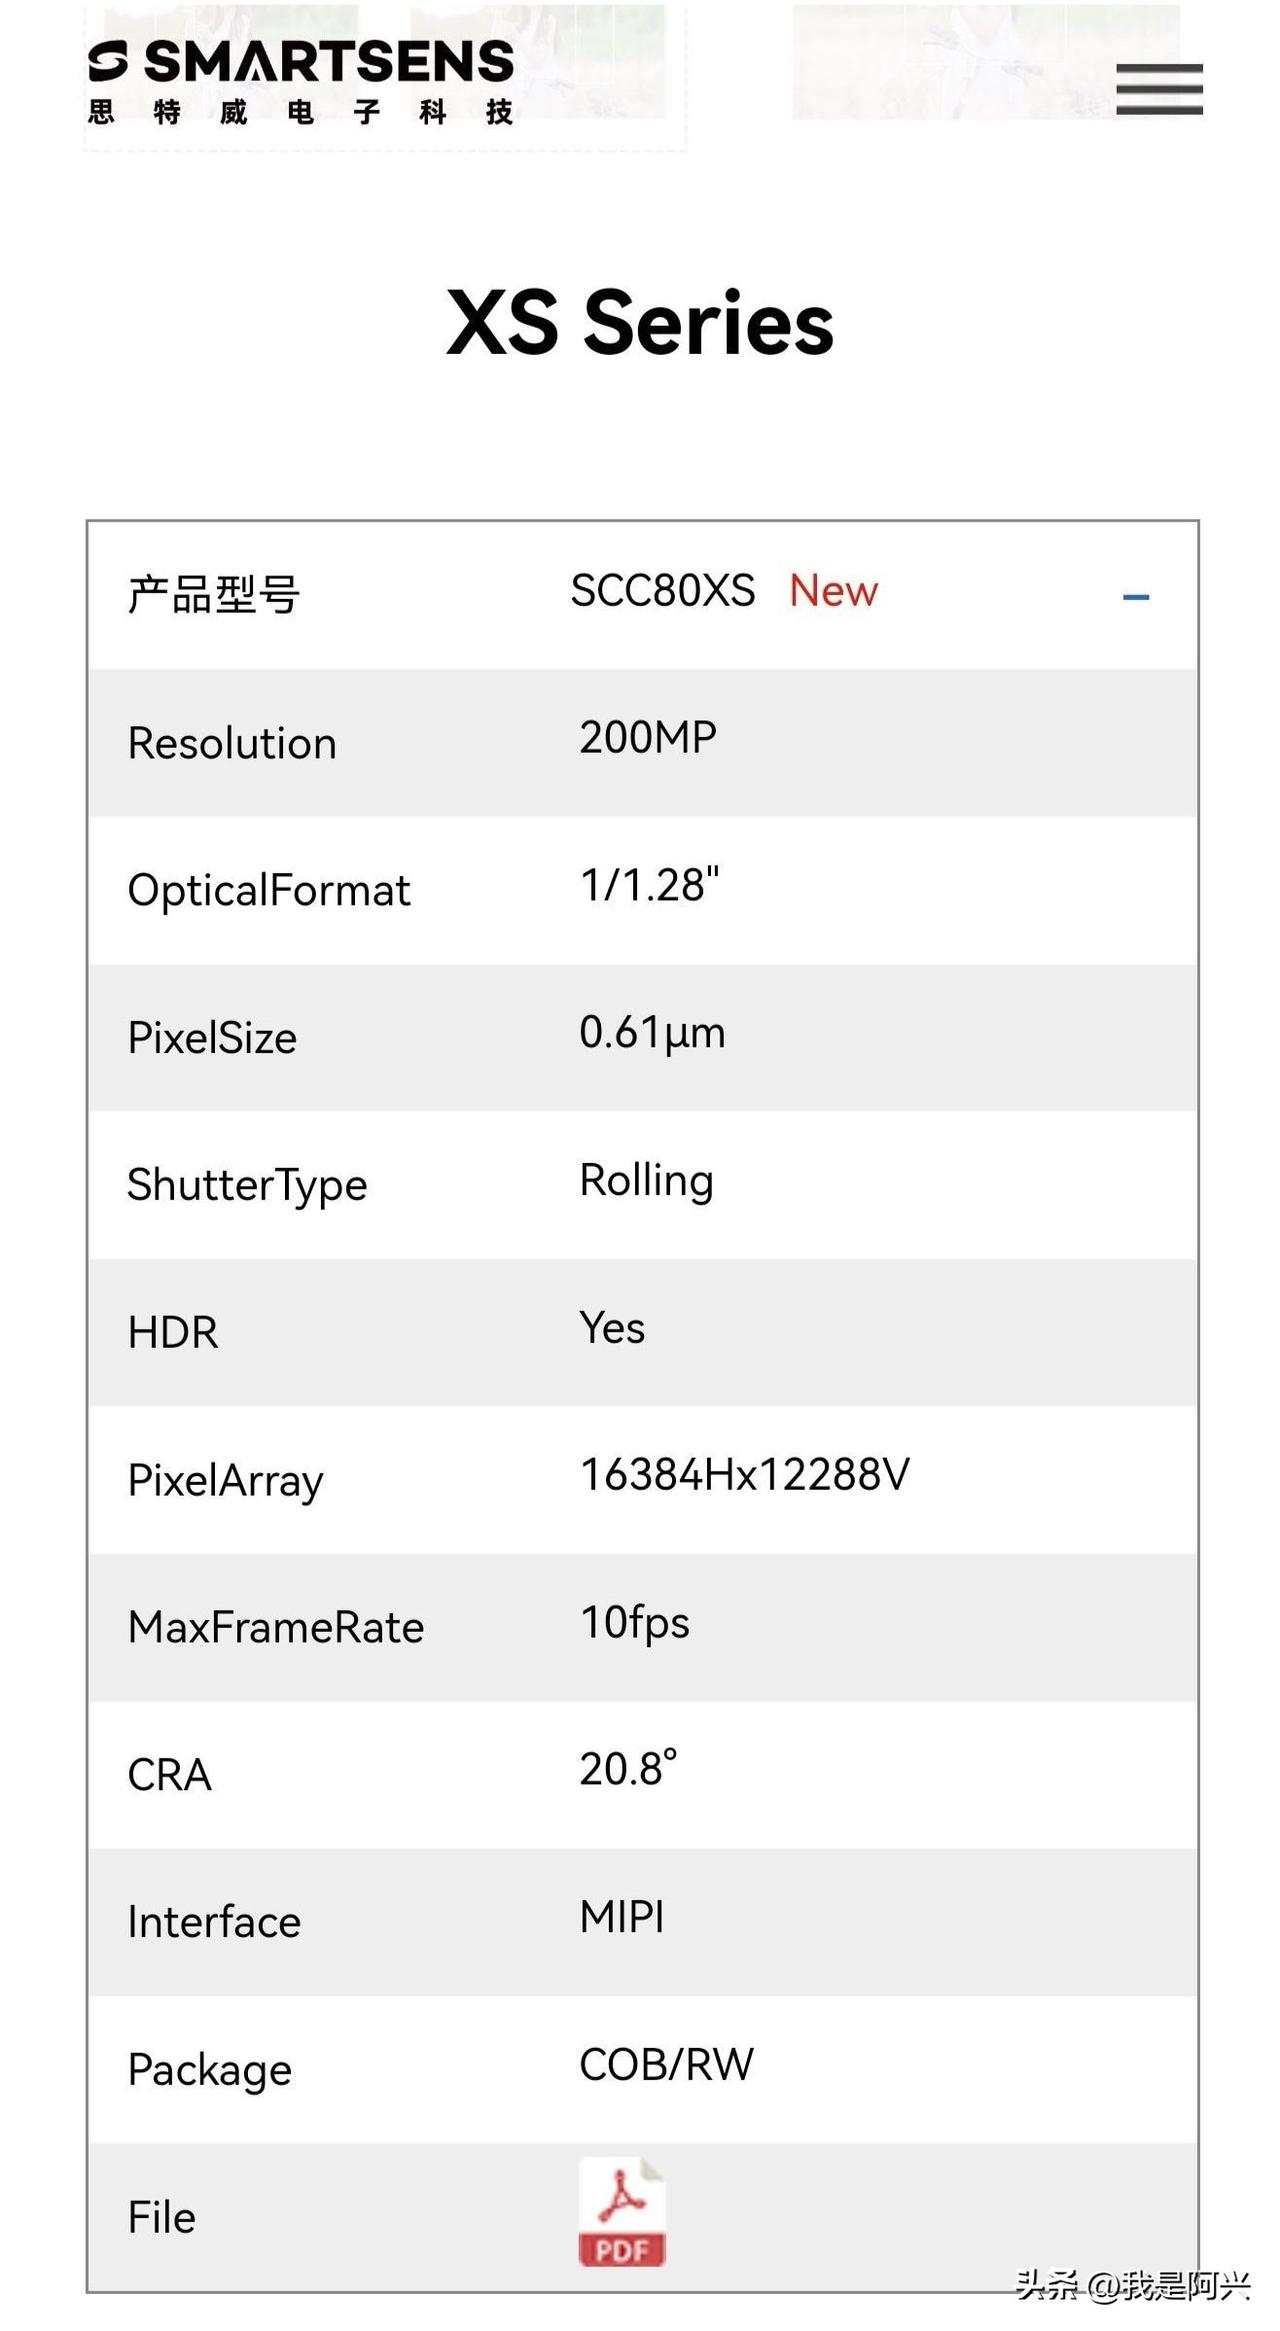Click the PixelSize 0.61µm value
The image size is (1280, 2331).
[652, 1033]
